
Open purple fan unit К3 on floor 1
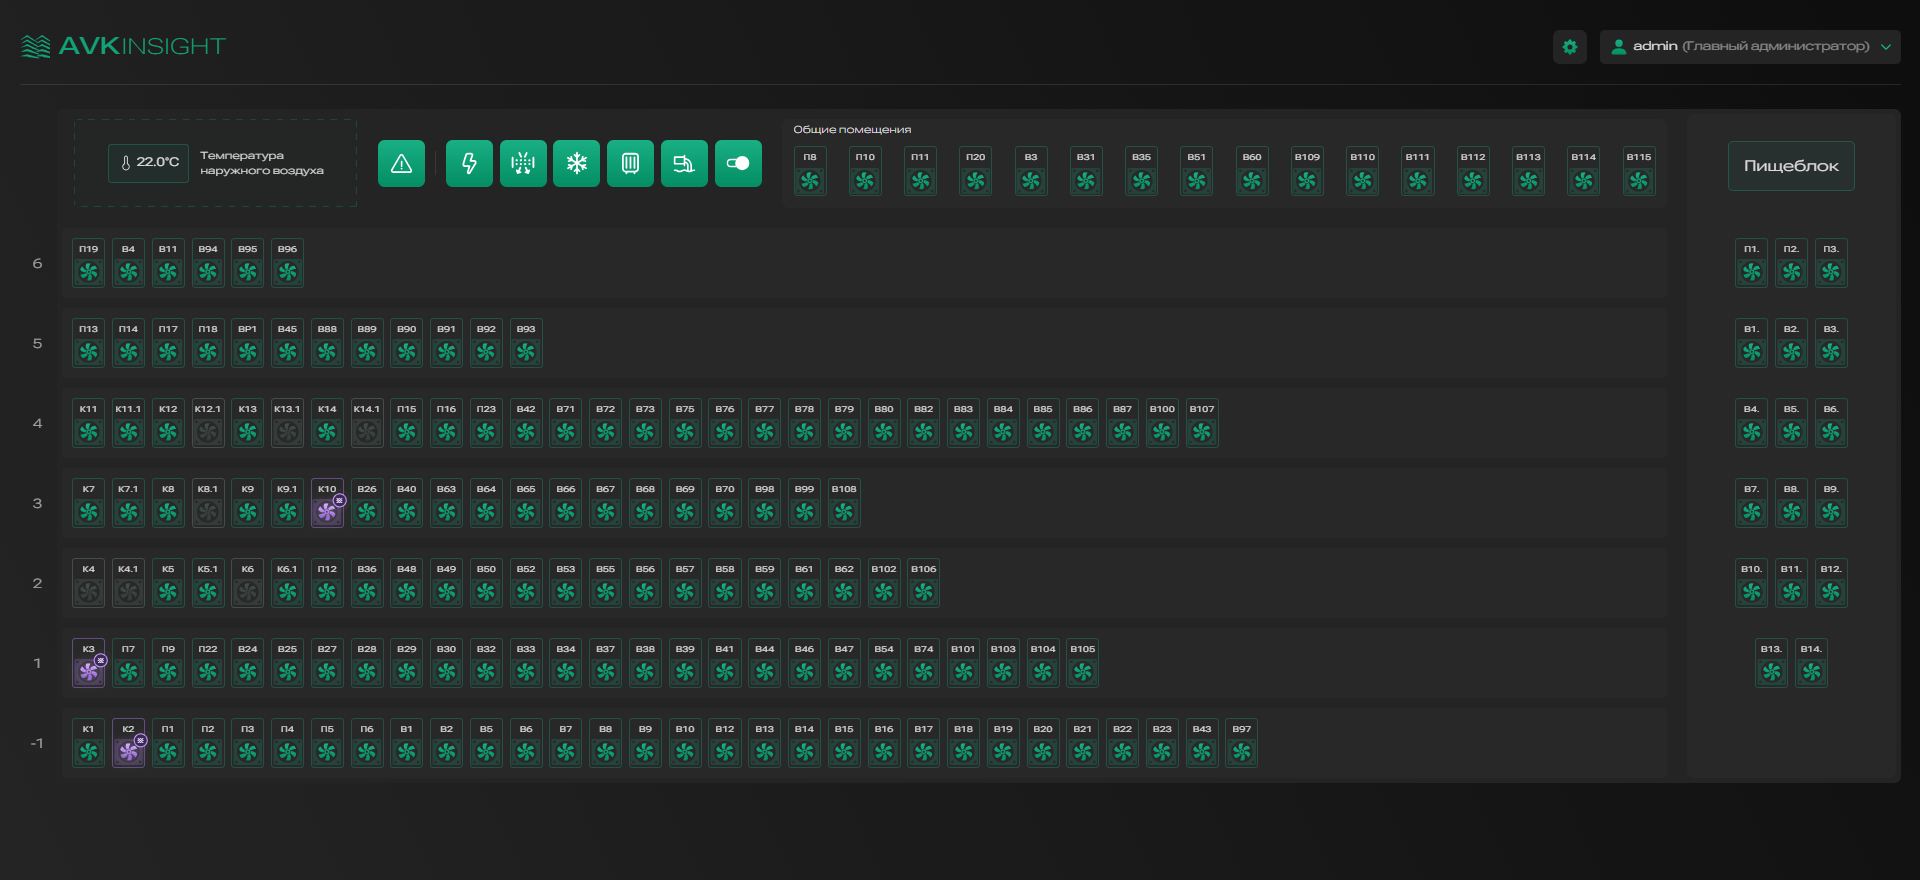click(x=89, y=663)
